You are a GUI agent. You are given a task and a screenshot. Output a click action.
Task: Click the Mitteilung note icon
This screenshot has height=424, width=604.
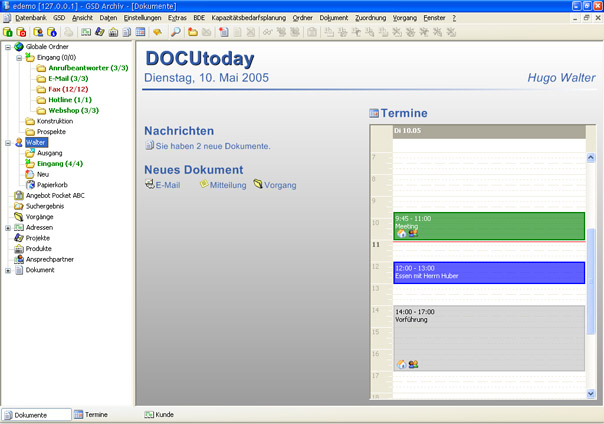coord(204,185)
